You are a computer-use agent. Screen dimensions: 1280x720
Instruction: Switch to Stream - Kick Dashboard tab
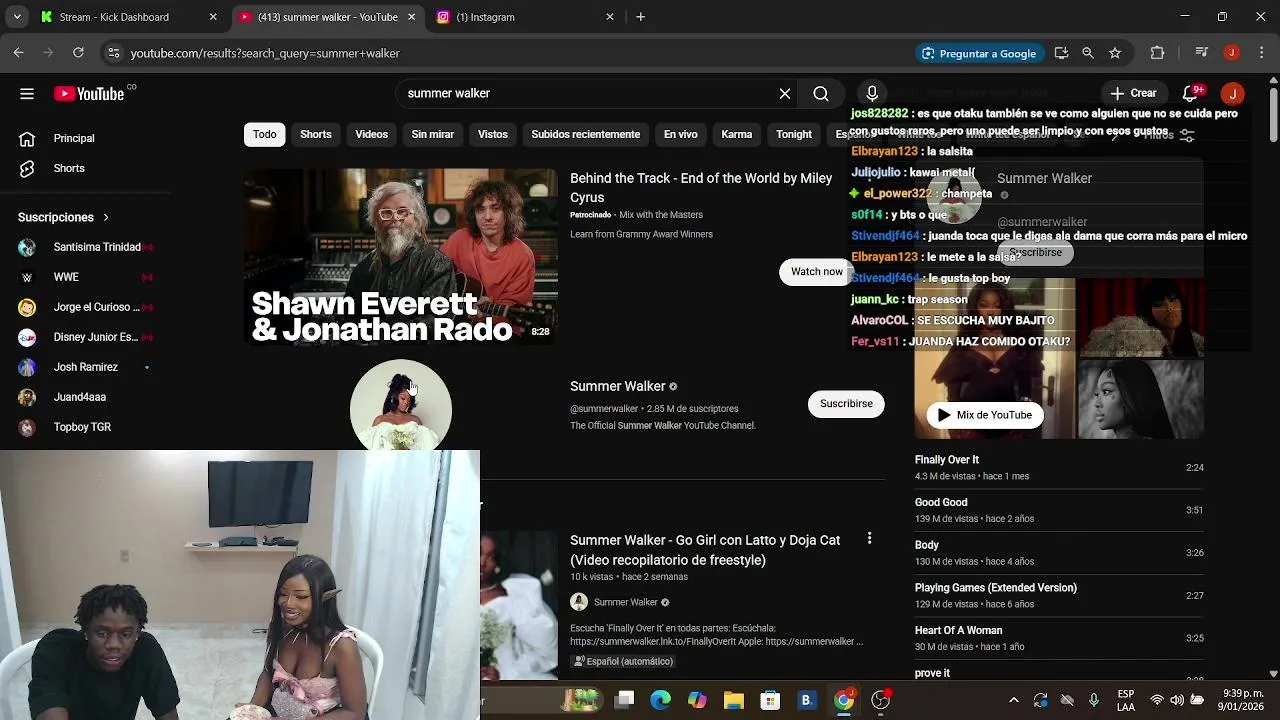129,17
